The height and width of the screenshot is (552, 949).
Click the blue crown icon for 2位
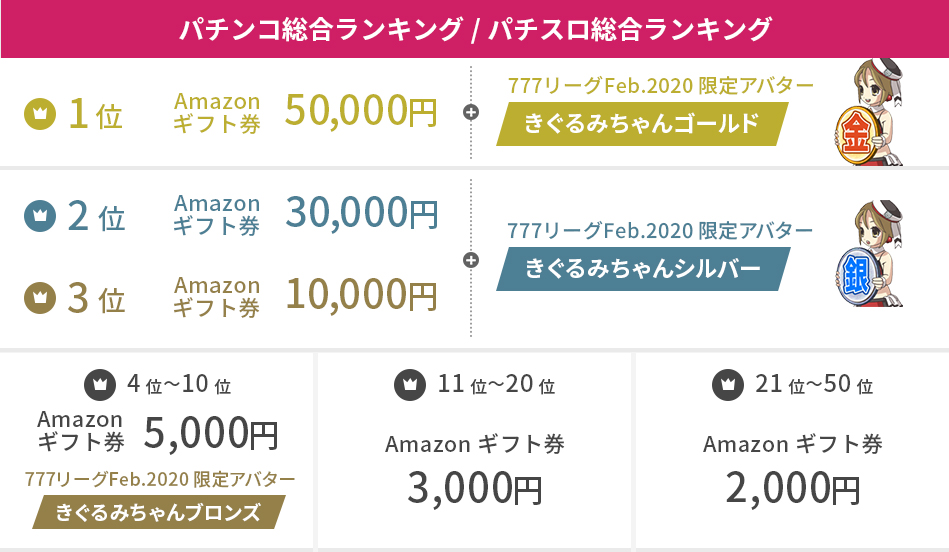point(40,214)
